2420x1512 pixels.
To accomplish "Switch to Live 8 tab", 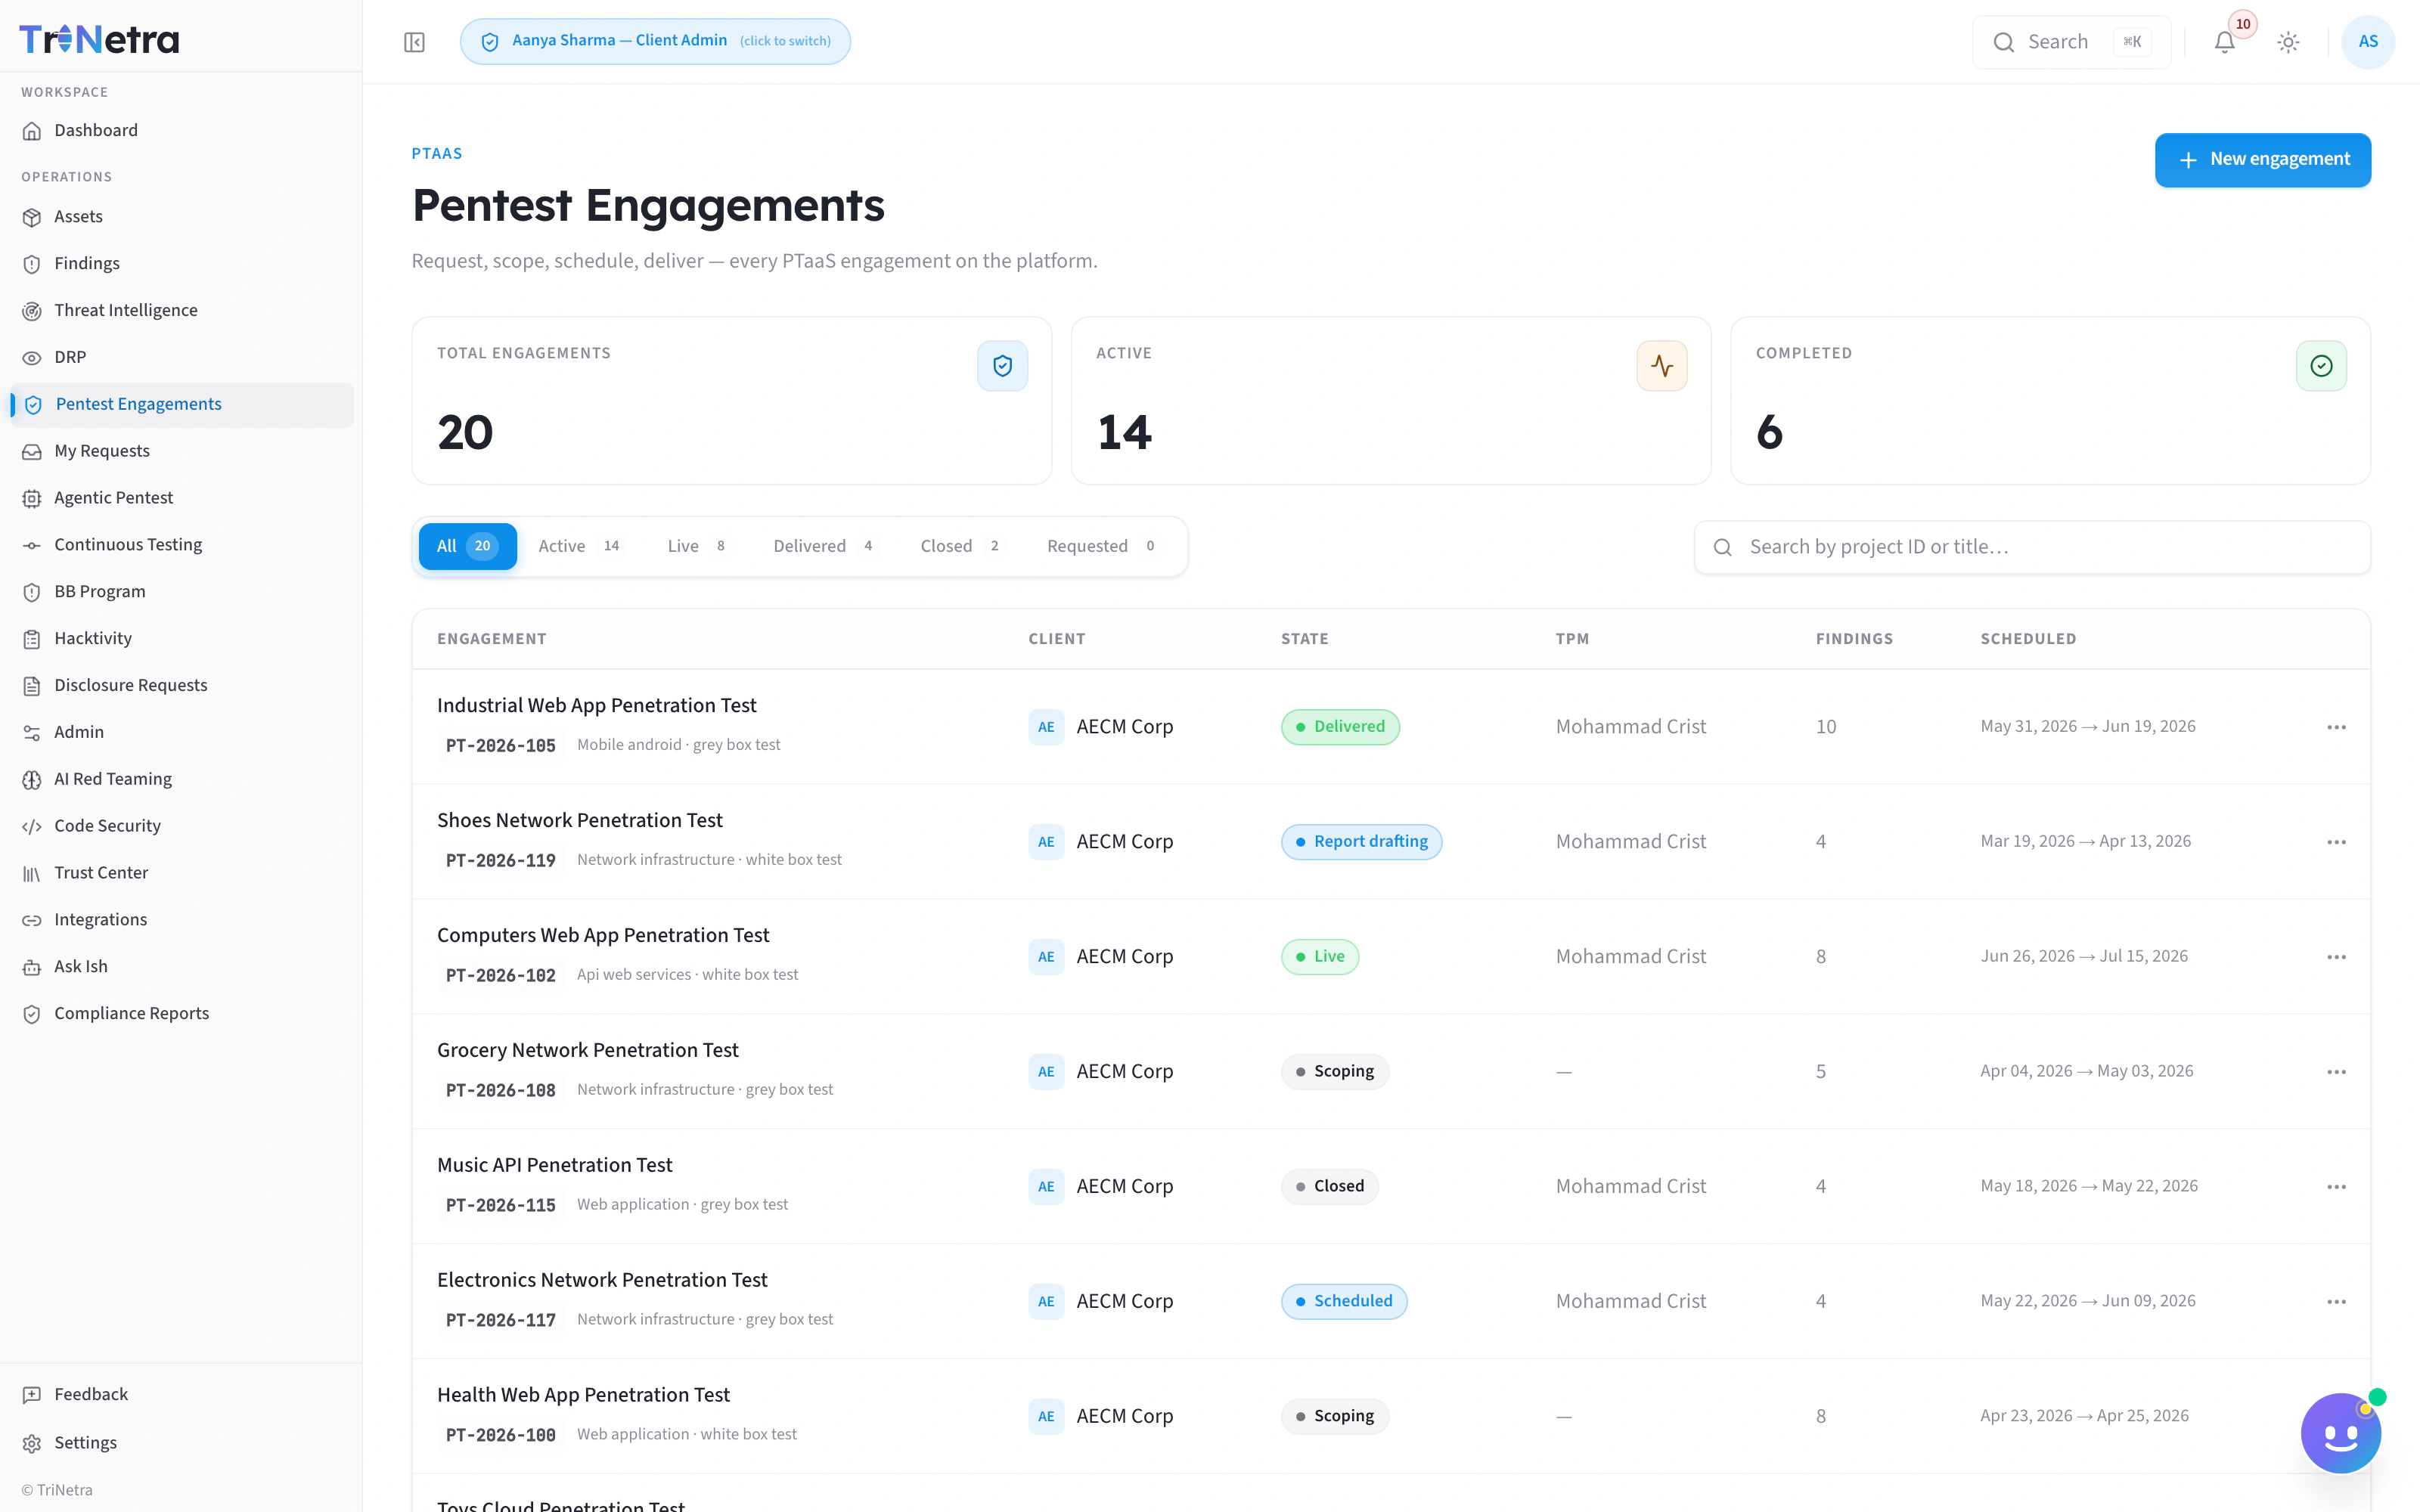I will [697, 547].
